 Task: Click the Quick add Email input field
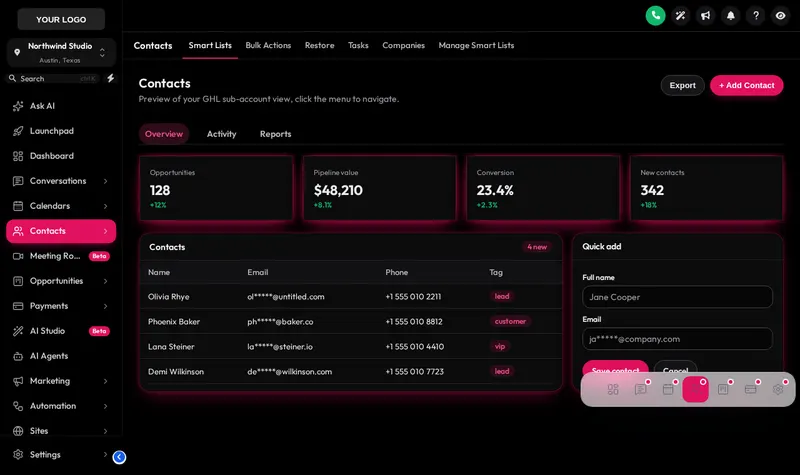click(x=677, y=339)
